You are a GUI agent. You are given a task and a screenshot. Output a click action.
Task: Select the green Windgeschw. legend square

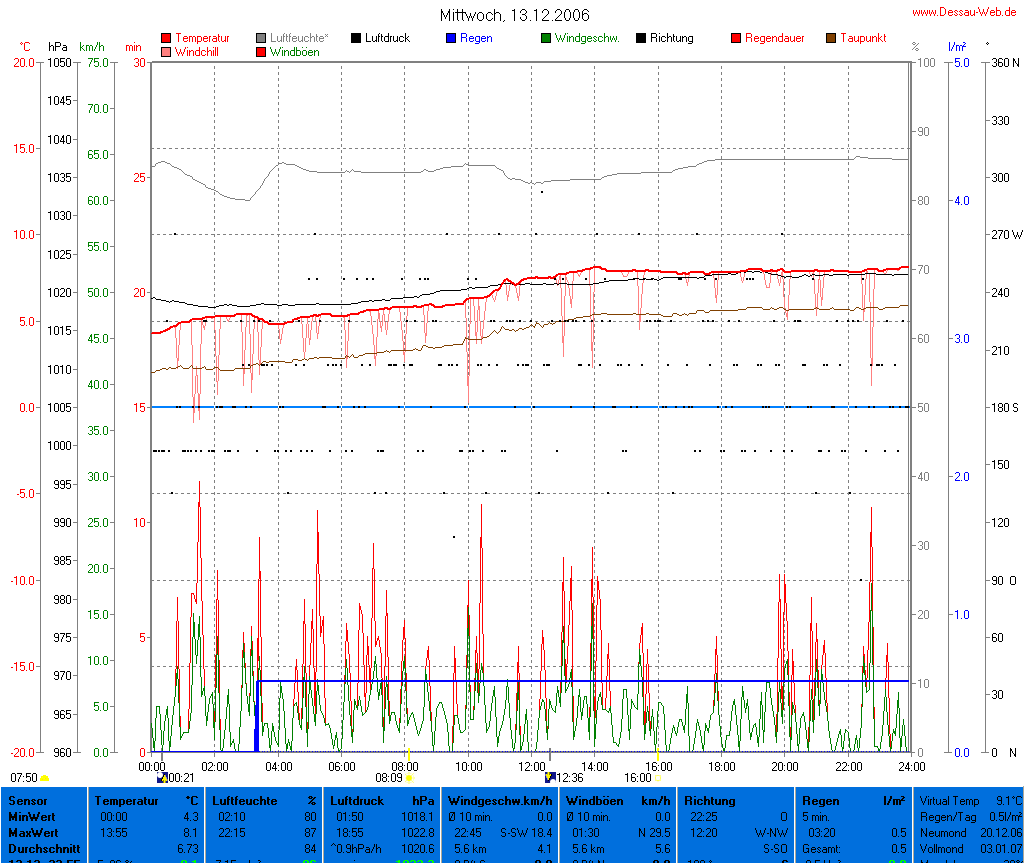coord(546,38)
